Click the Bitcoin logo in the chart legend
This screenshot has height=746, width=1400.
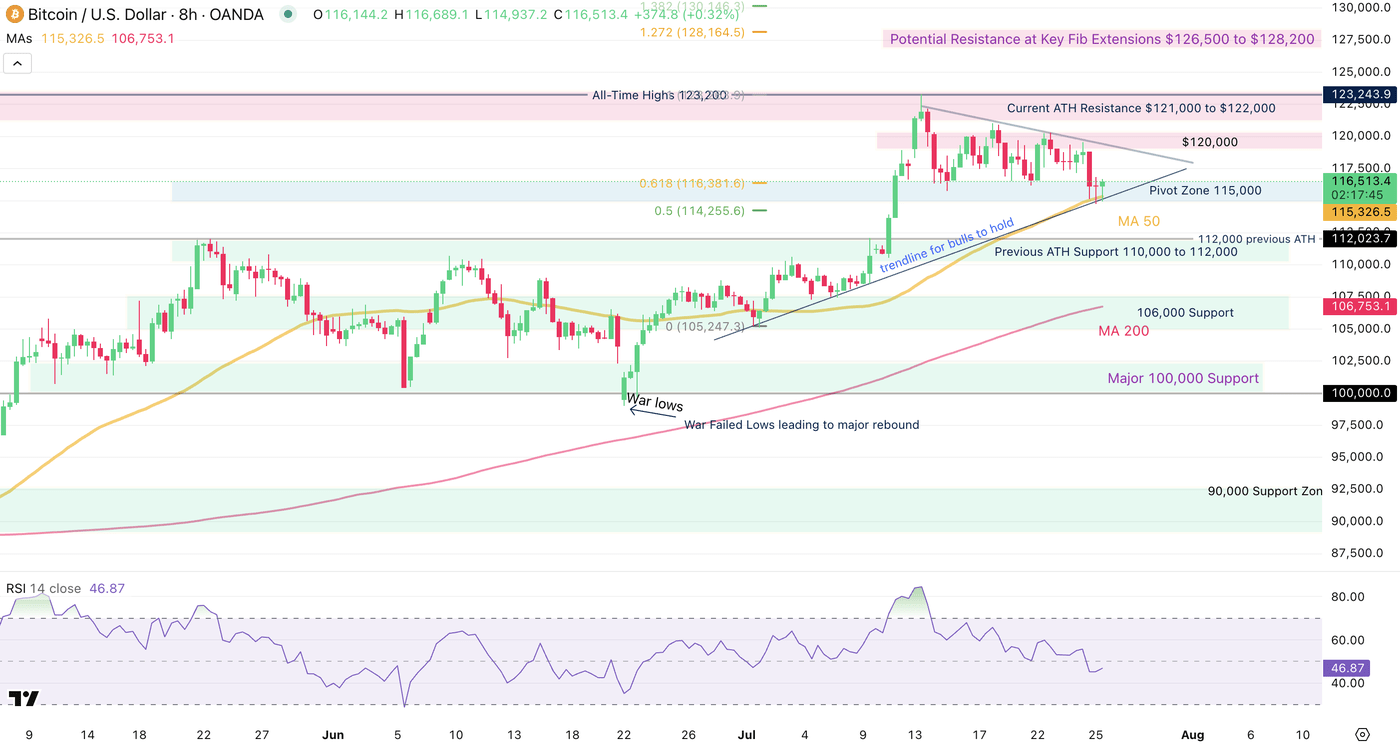(13, 14)
